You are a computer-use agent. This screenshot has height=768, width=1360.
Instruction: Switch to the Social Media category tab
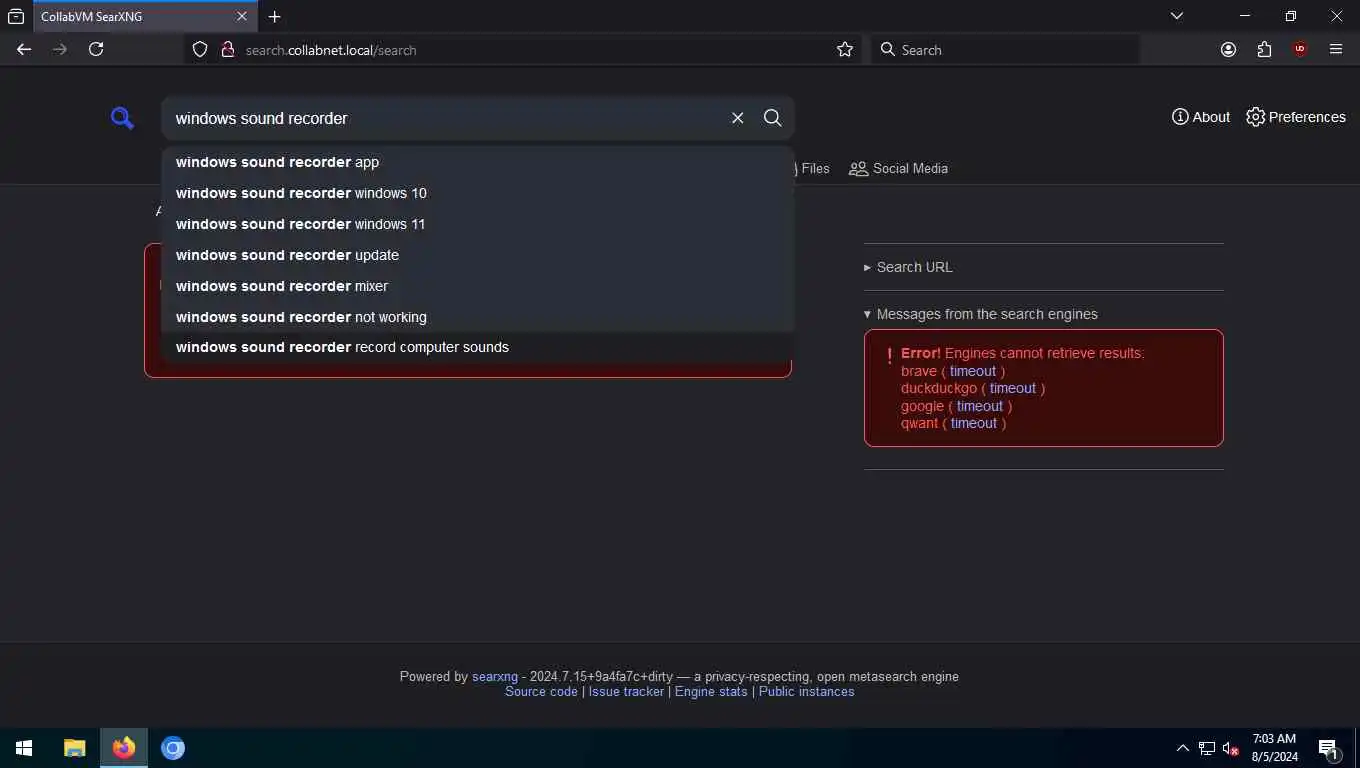(898, 168)
